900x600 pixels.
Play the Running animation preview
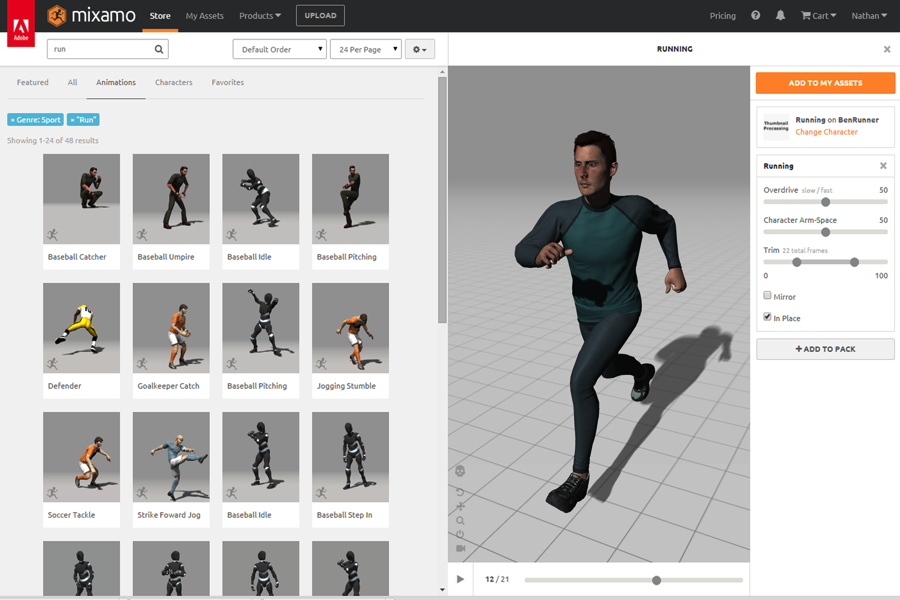(460, 579)
